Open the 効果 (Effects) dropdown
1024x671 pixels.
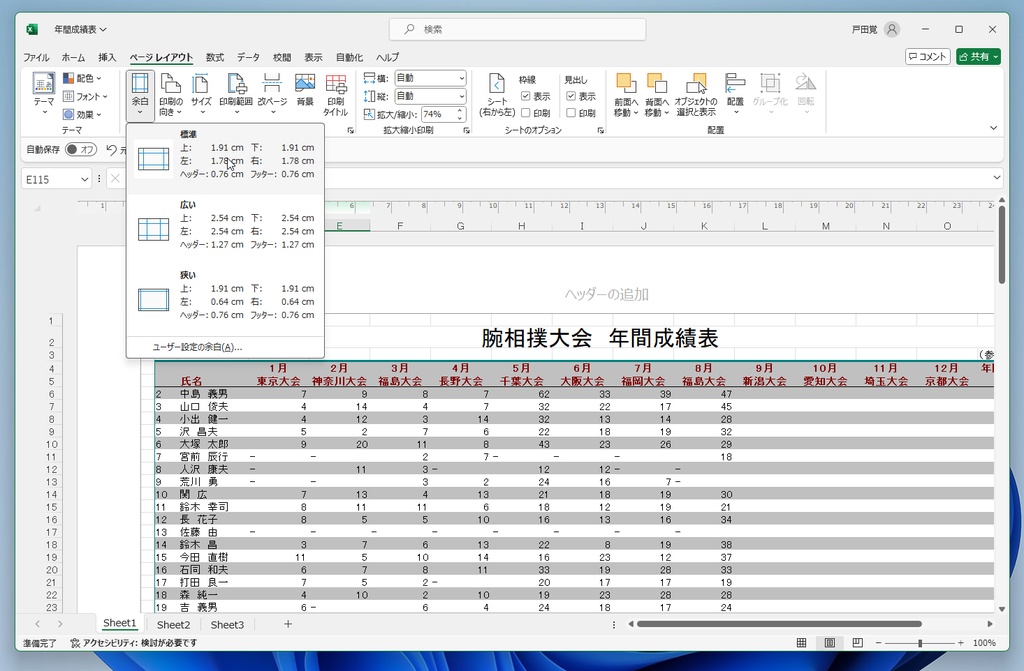click(83, 115)
